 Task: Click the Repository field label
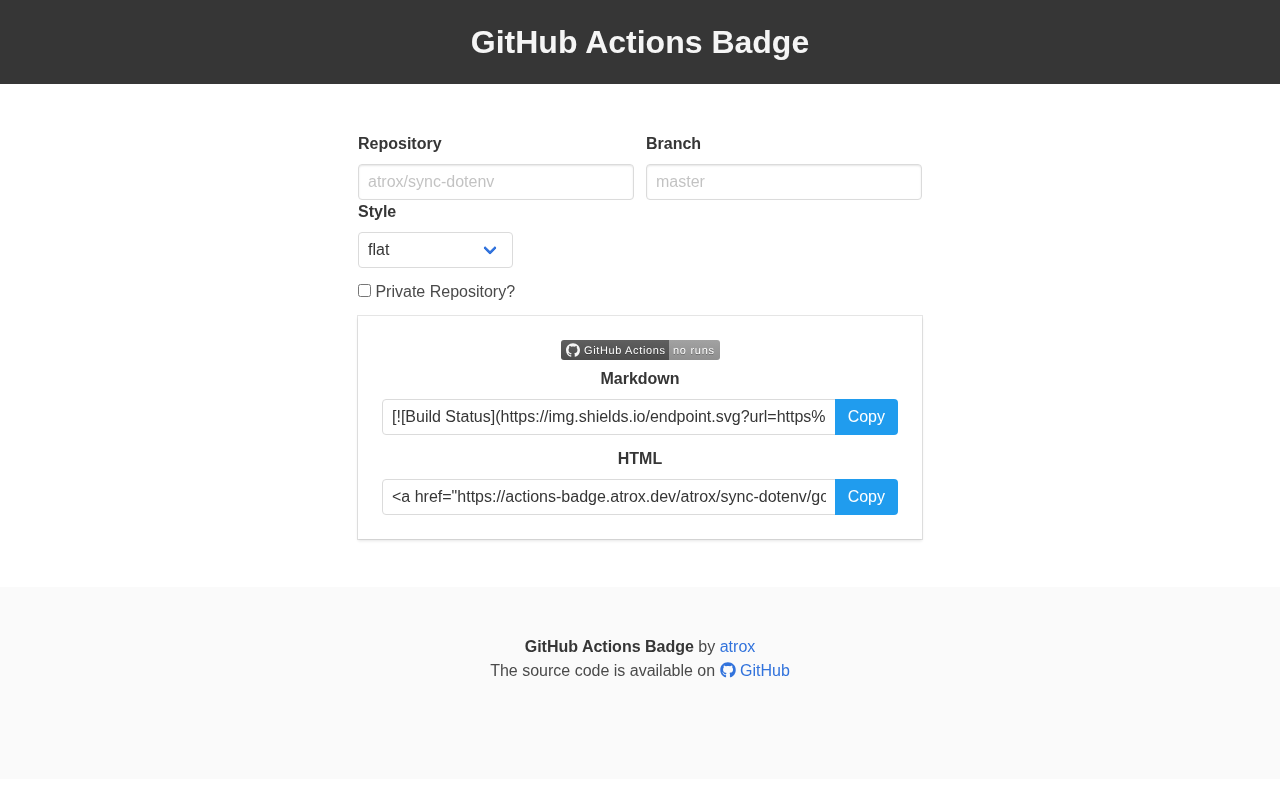(x=400, y=144)
